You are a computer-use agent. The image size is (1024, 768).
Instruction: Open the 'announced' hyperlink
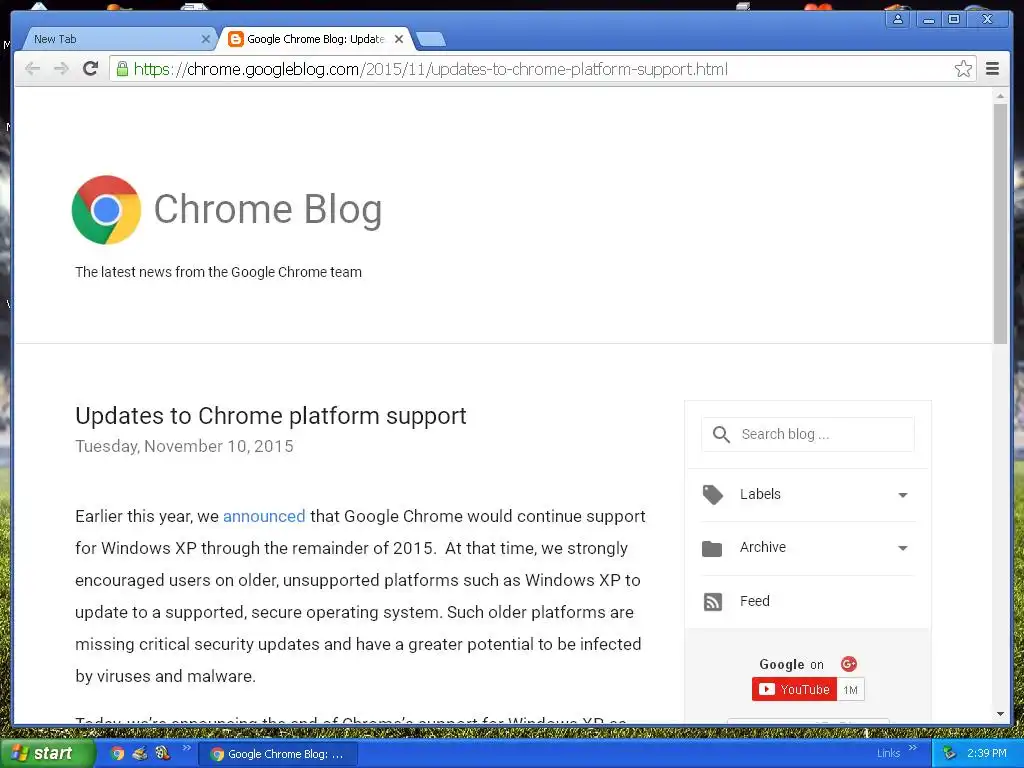(264, 517)
